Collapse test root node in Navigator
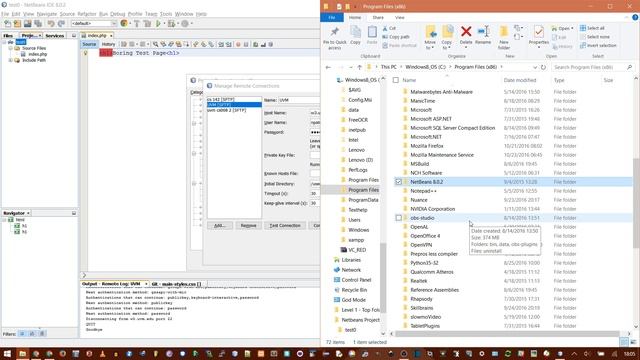 [4, 220]
